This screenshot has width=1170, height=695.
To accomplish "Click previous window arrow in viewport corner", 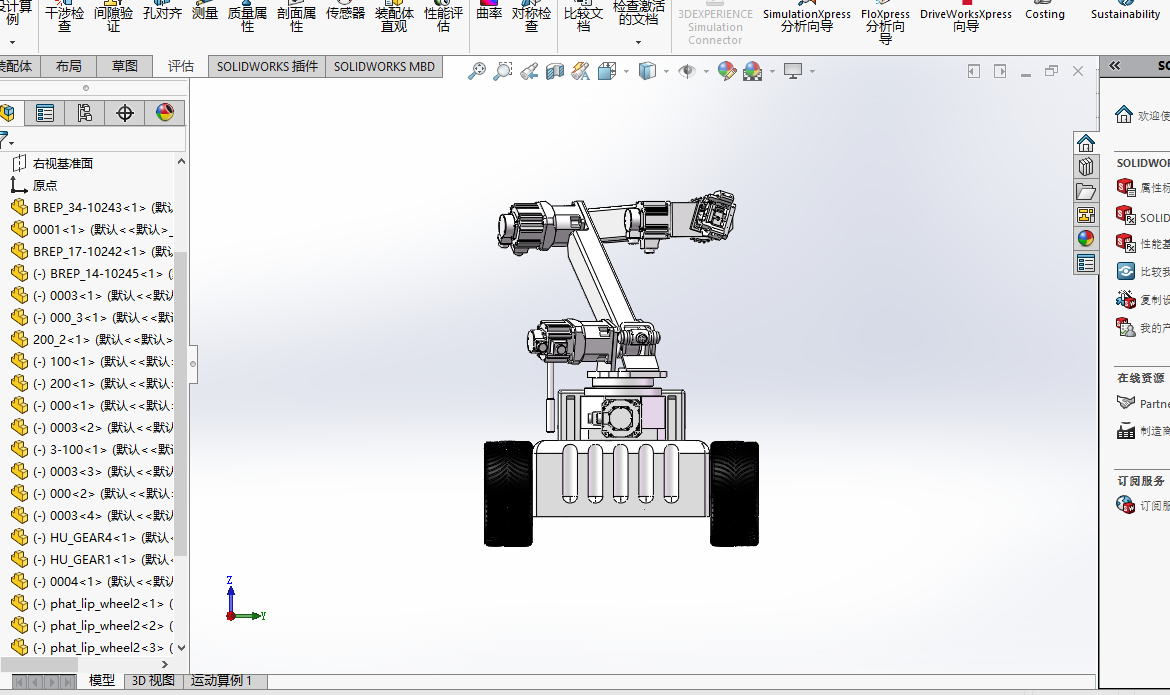I will [974, 71].
